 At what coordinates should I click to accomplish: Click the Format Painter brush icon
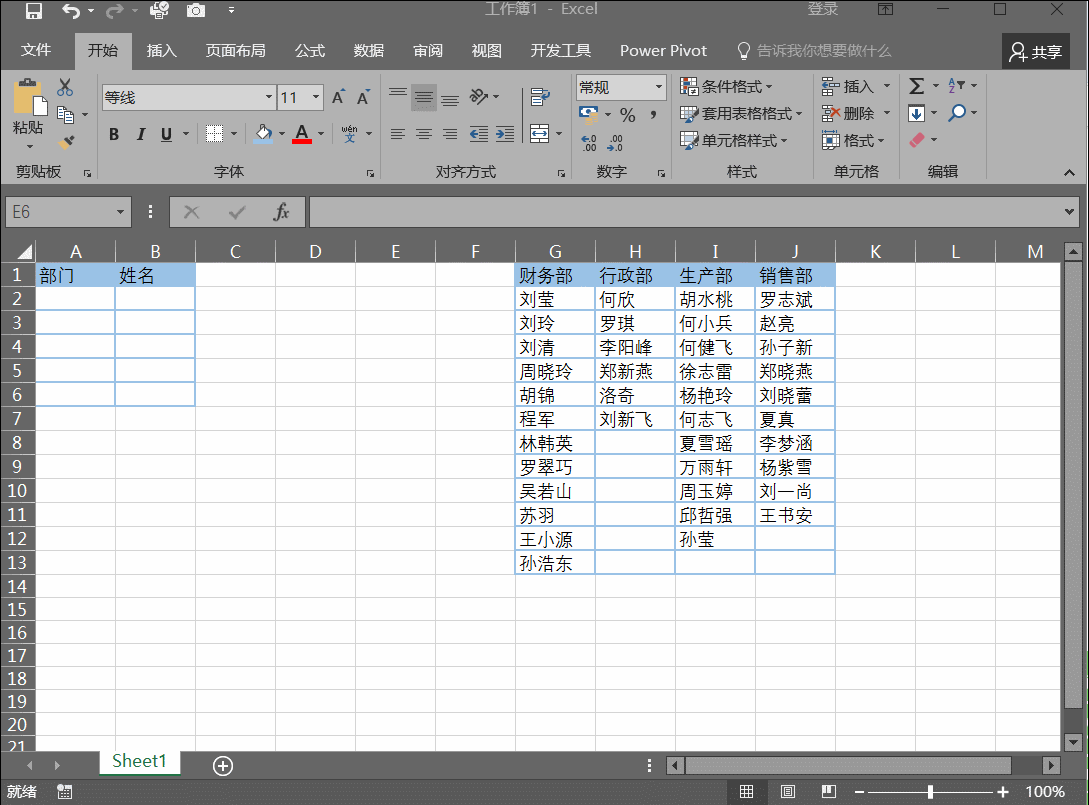(x=66, y=143)
